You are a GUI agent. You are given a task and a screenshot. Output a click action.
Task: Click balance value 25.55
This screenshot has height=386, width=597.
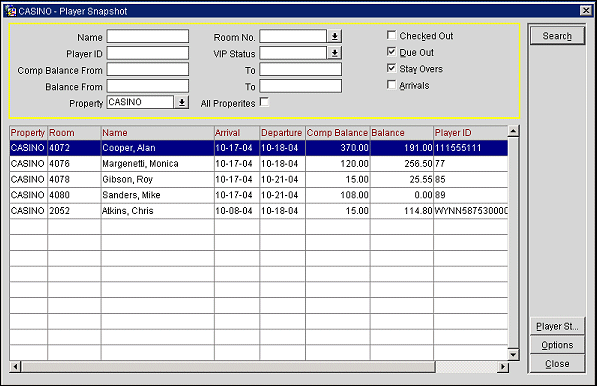(x=402, y=179)
